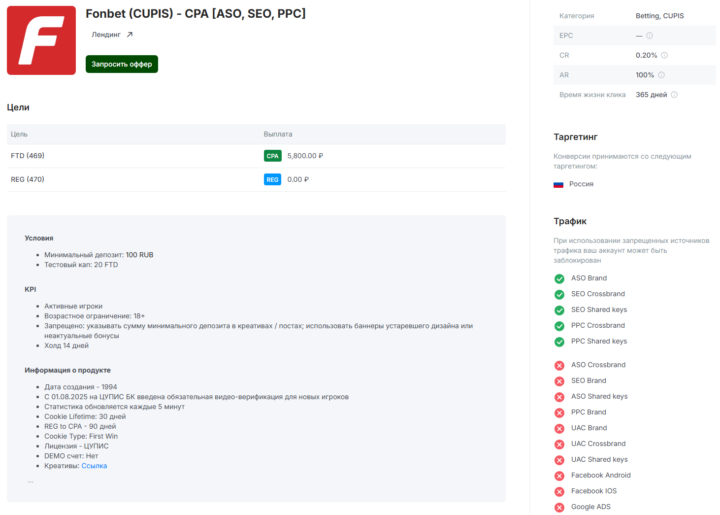Click the ASO Brand traffic label

589,278
